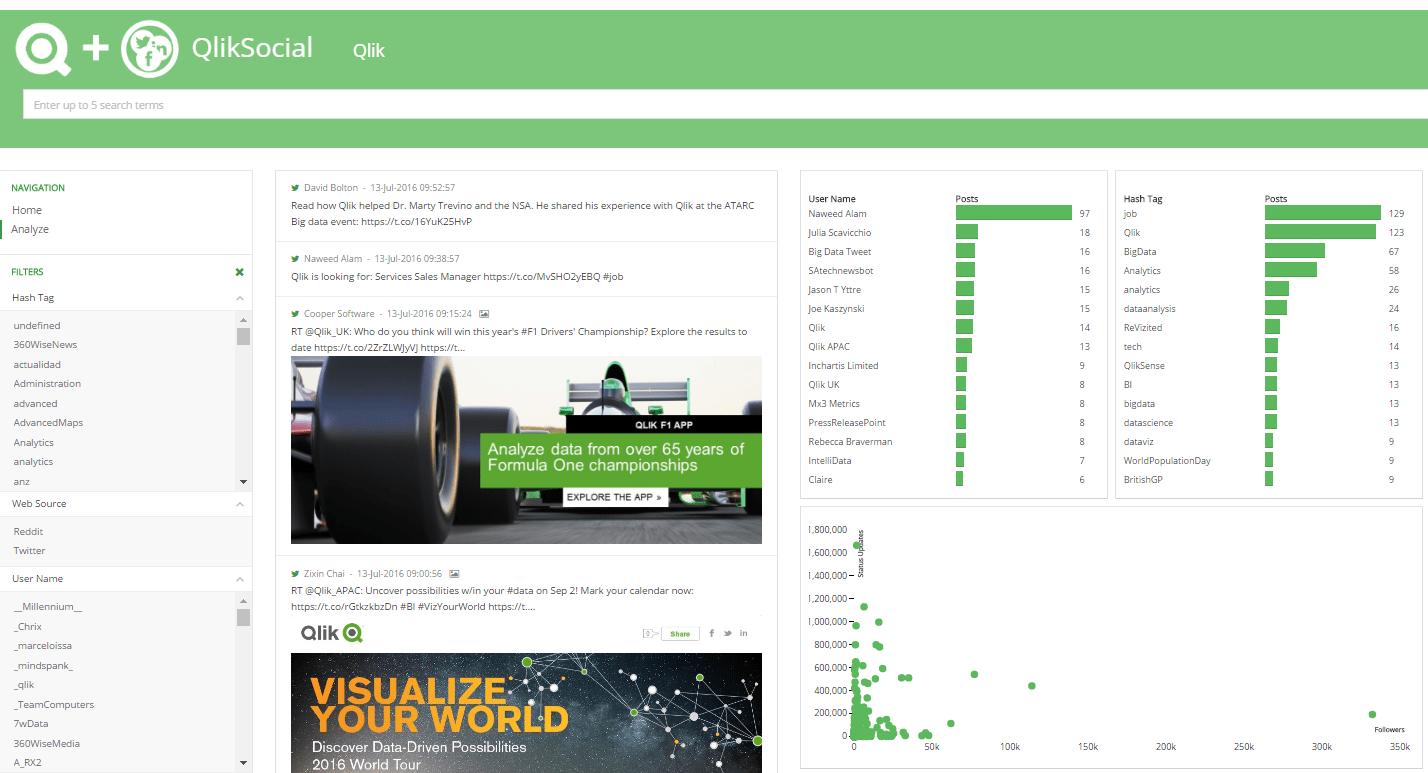The width and height of the screenshot is (1428, 773).
Task: Clear all filters with the green X icon
Action: tap(239, 271)
